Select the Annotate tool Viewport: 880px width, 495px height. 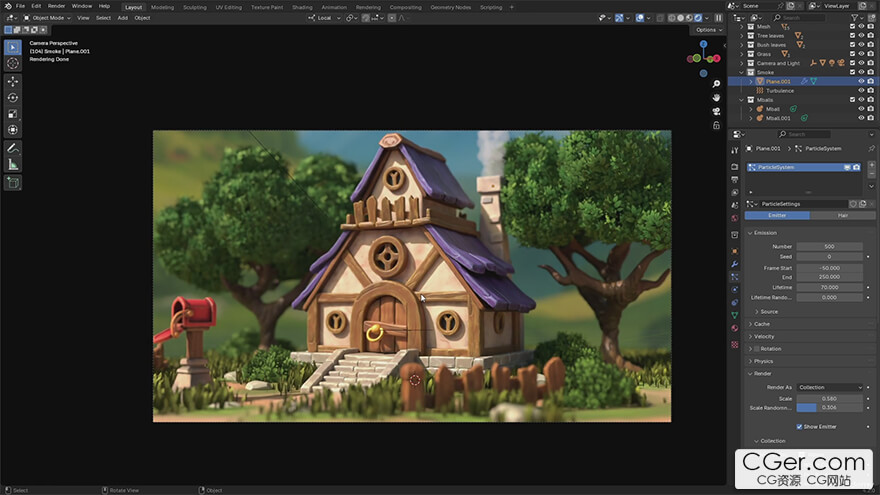(13, 147)
